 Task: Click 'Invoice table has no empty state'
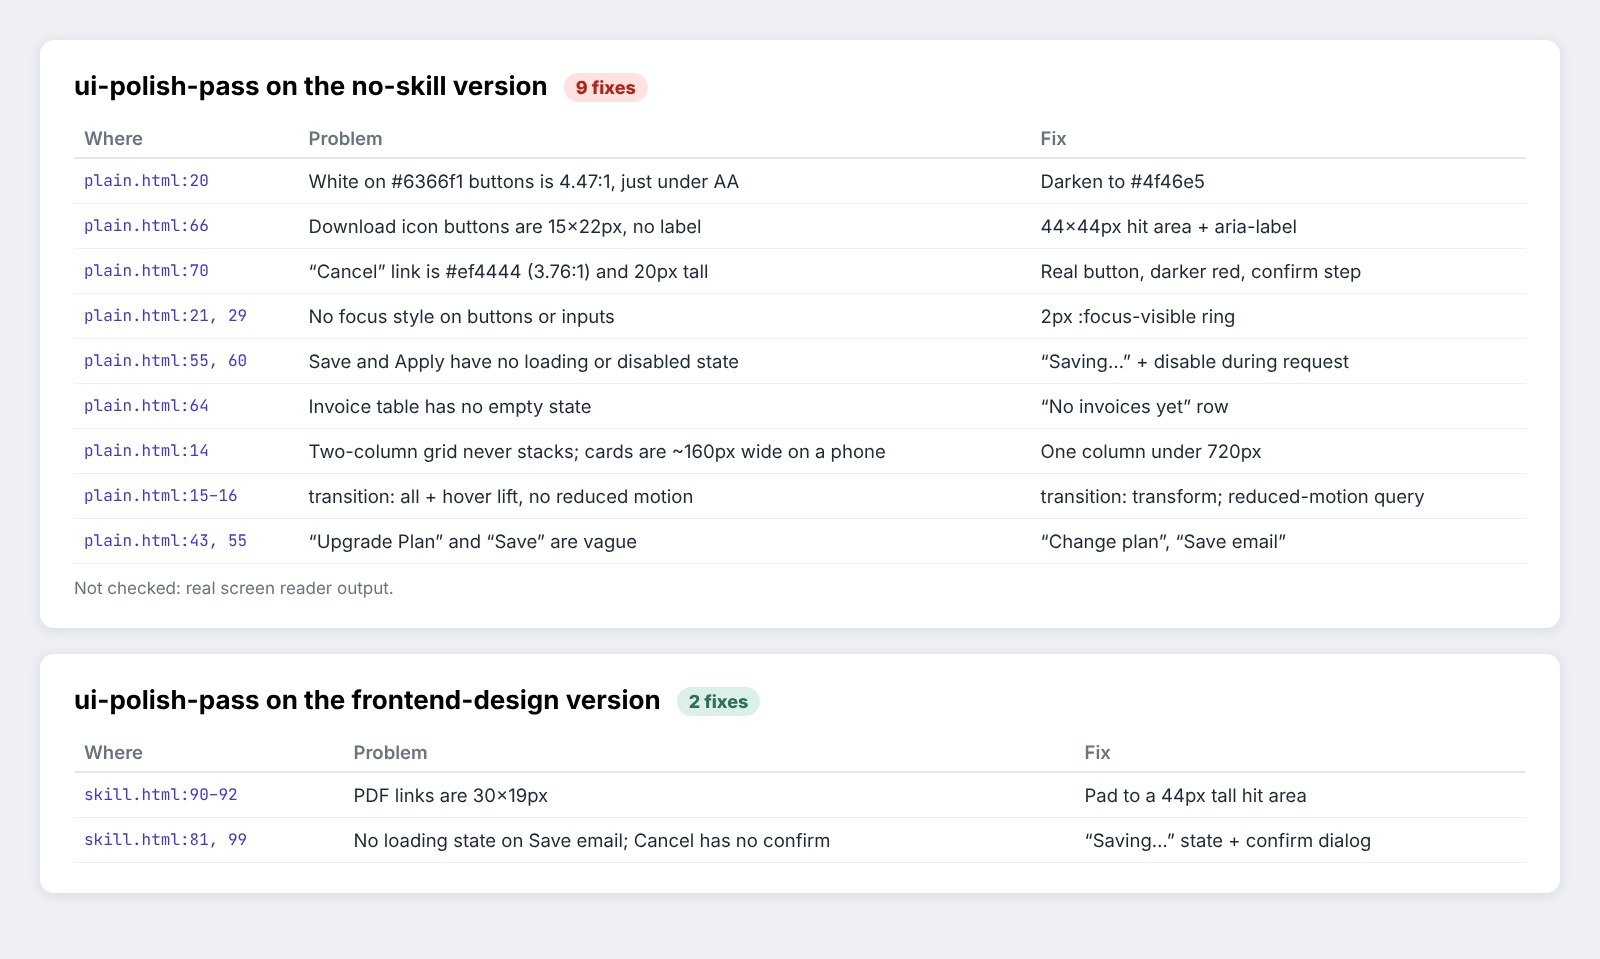[x=449, y=407]
